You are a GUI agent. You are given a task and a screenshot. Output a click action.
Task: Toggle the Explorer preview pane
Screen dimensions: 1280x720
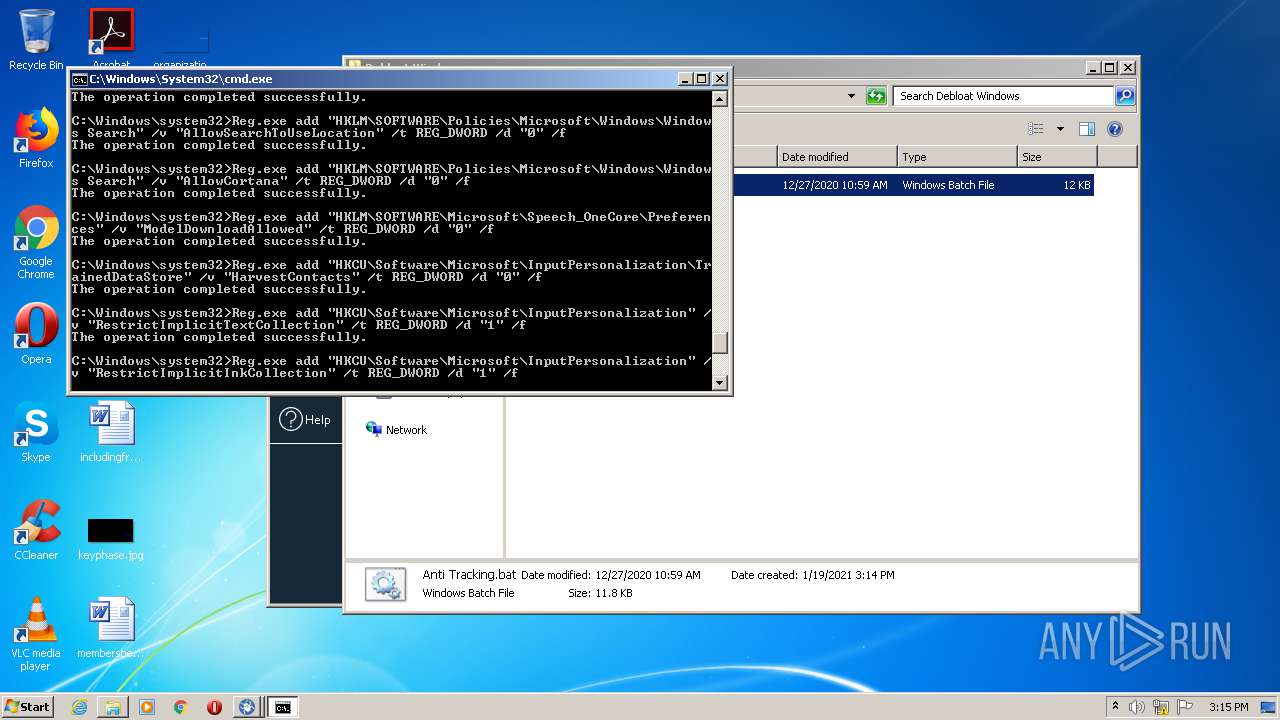[1087, 129]
